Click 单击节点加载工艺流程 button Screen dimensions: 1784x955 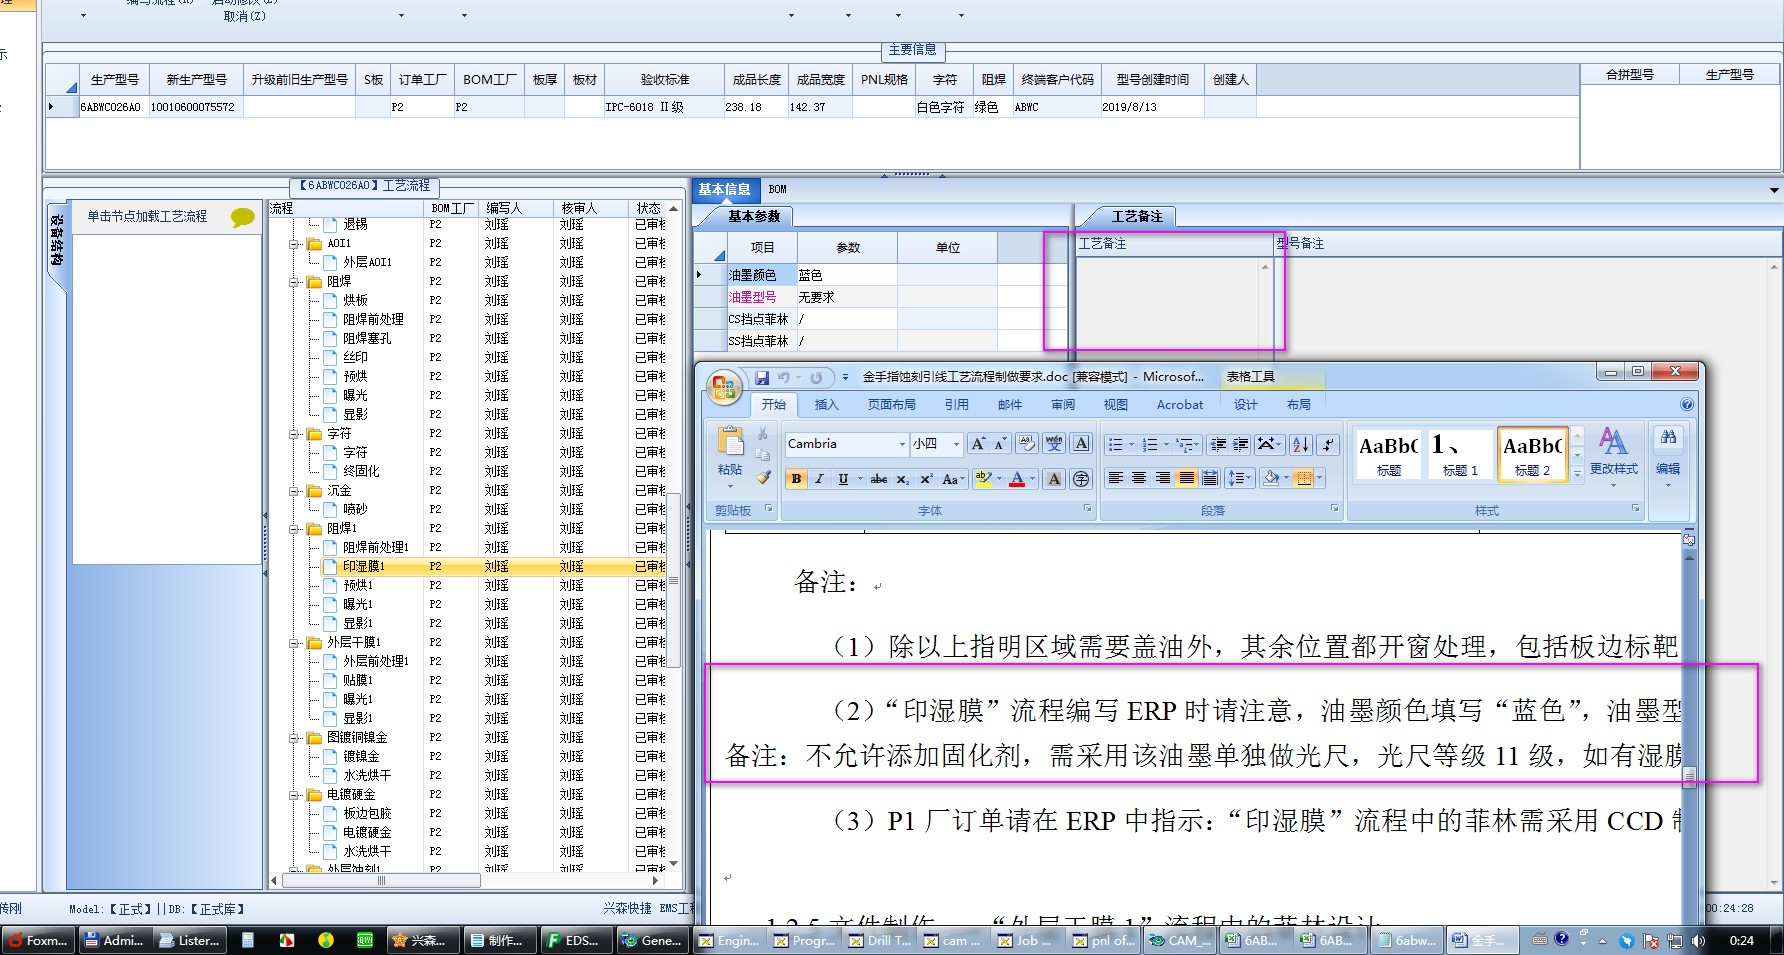click(147, 216)
